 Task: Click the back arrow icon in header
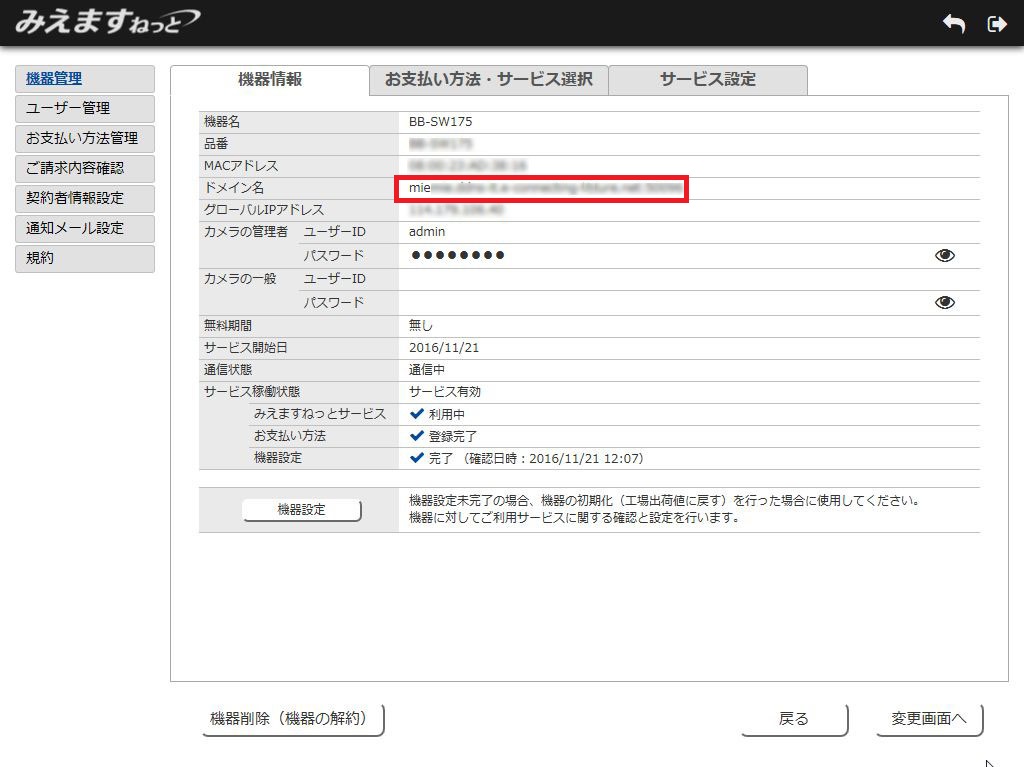[953, 24]
